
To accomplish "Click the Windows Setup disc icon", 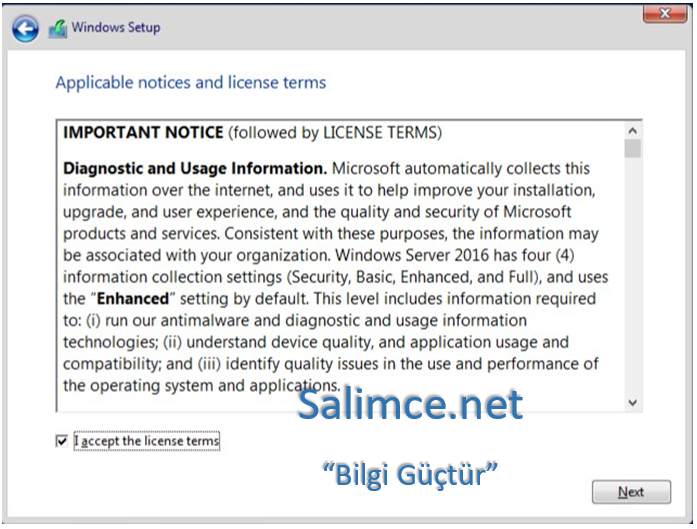I will pyautogui.click(x=58, y=29).
